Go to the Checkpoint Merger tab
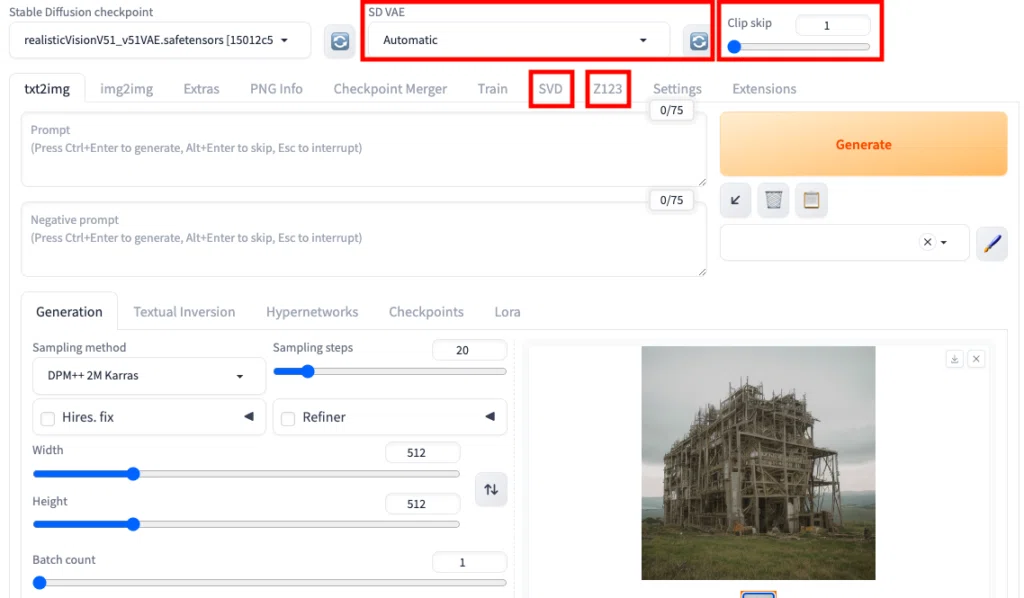1024x598 pixels. (x=391, y=89)
